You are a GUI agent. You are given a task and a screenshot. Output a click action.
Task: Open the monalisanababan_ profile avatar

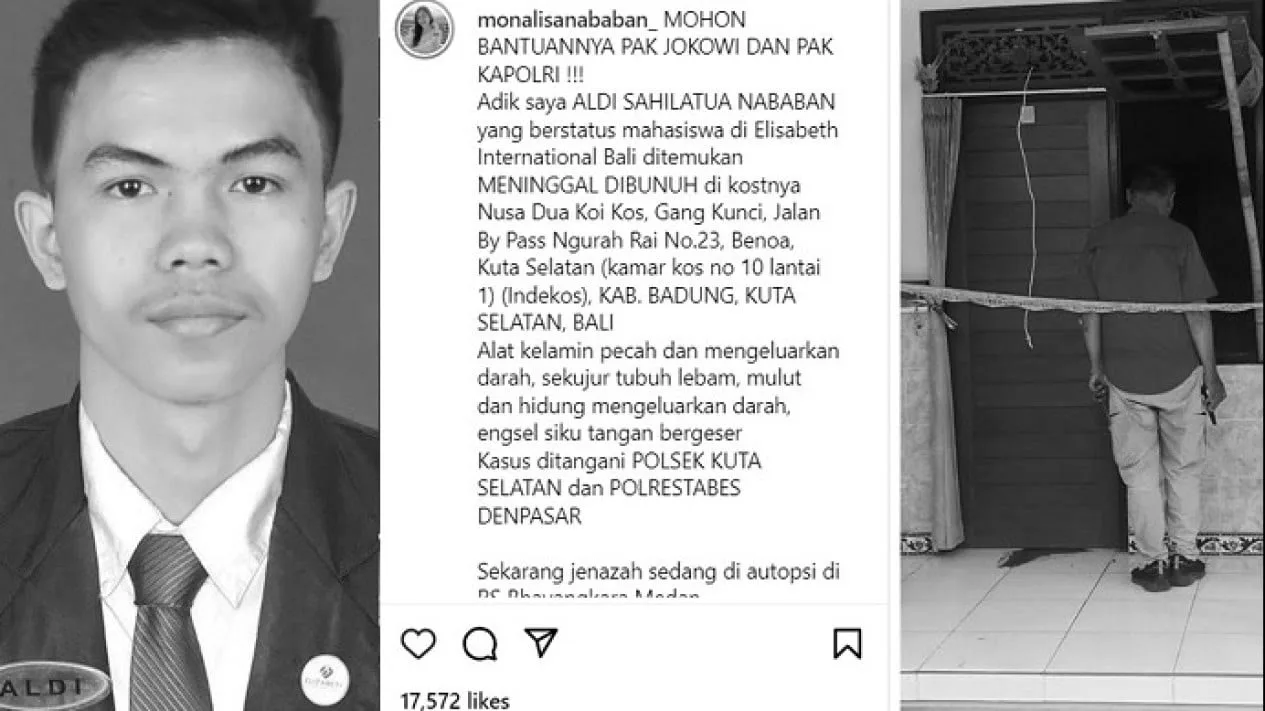coord(425,30)
